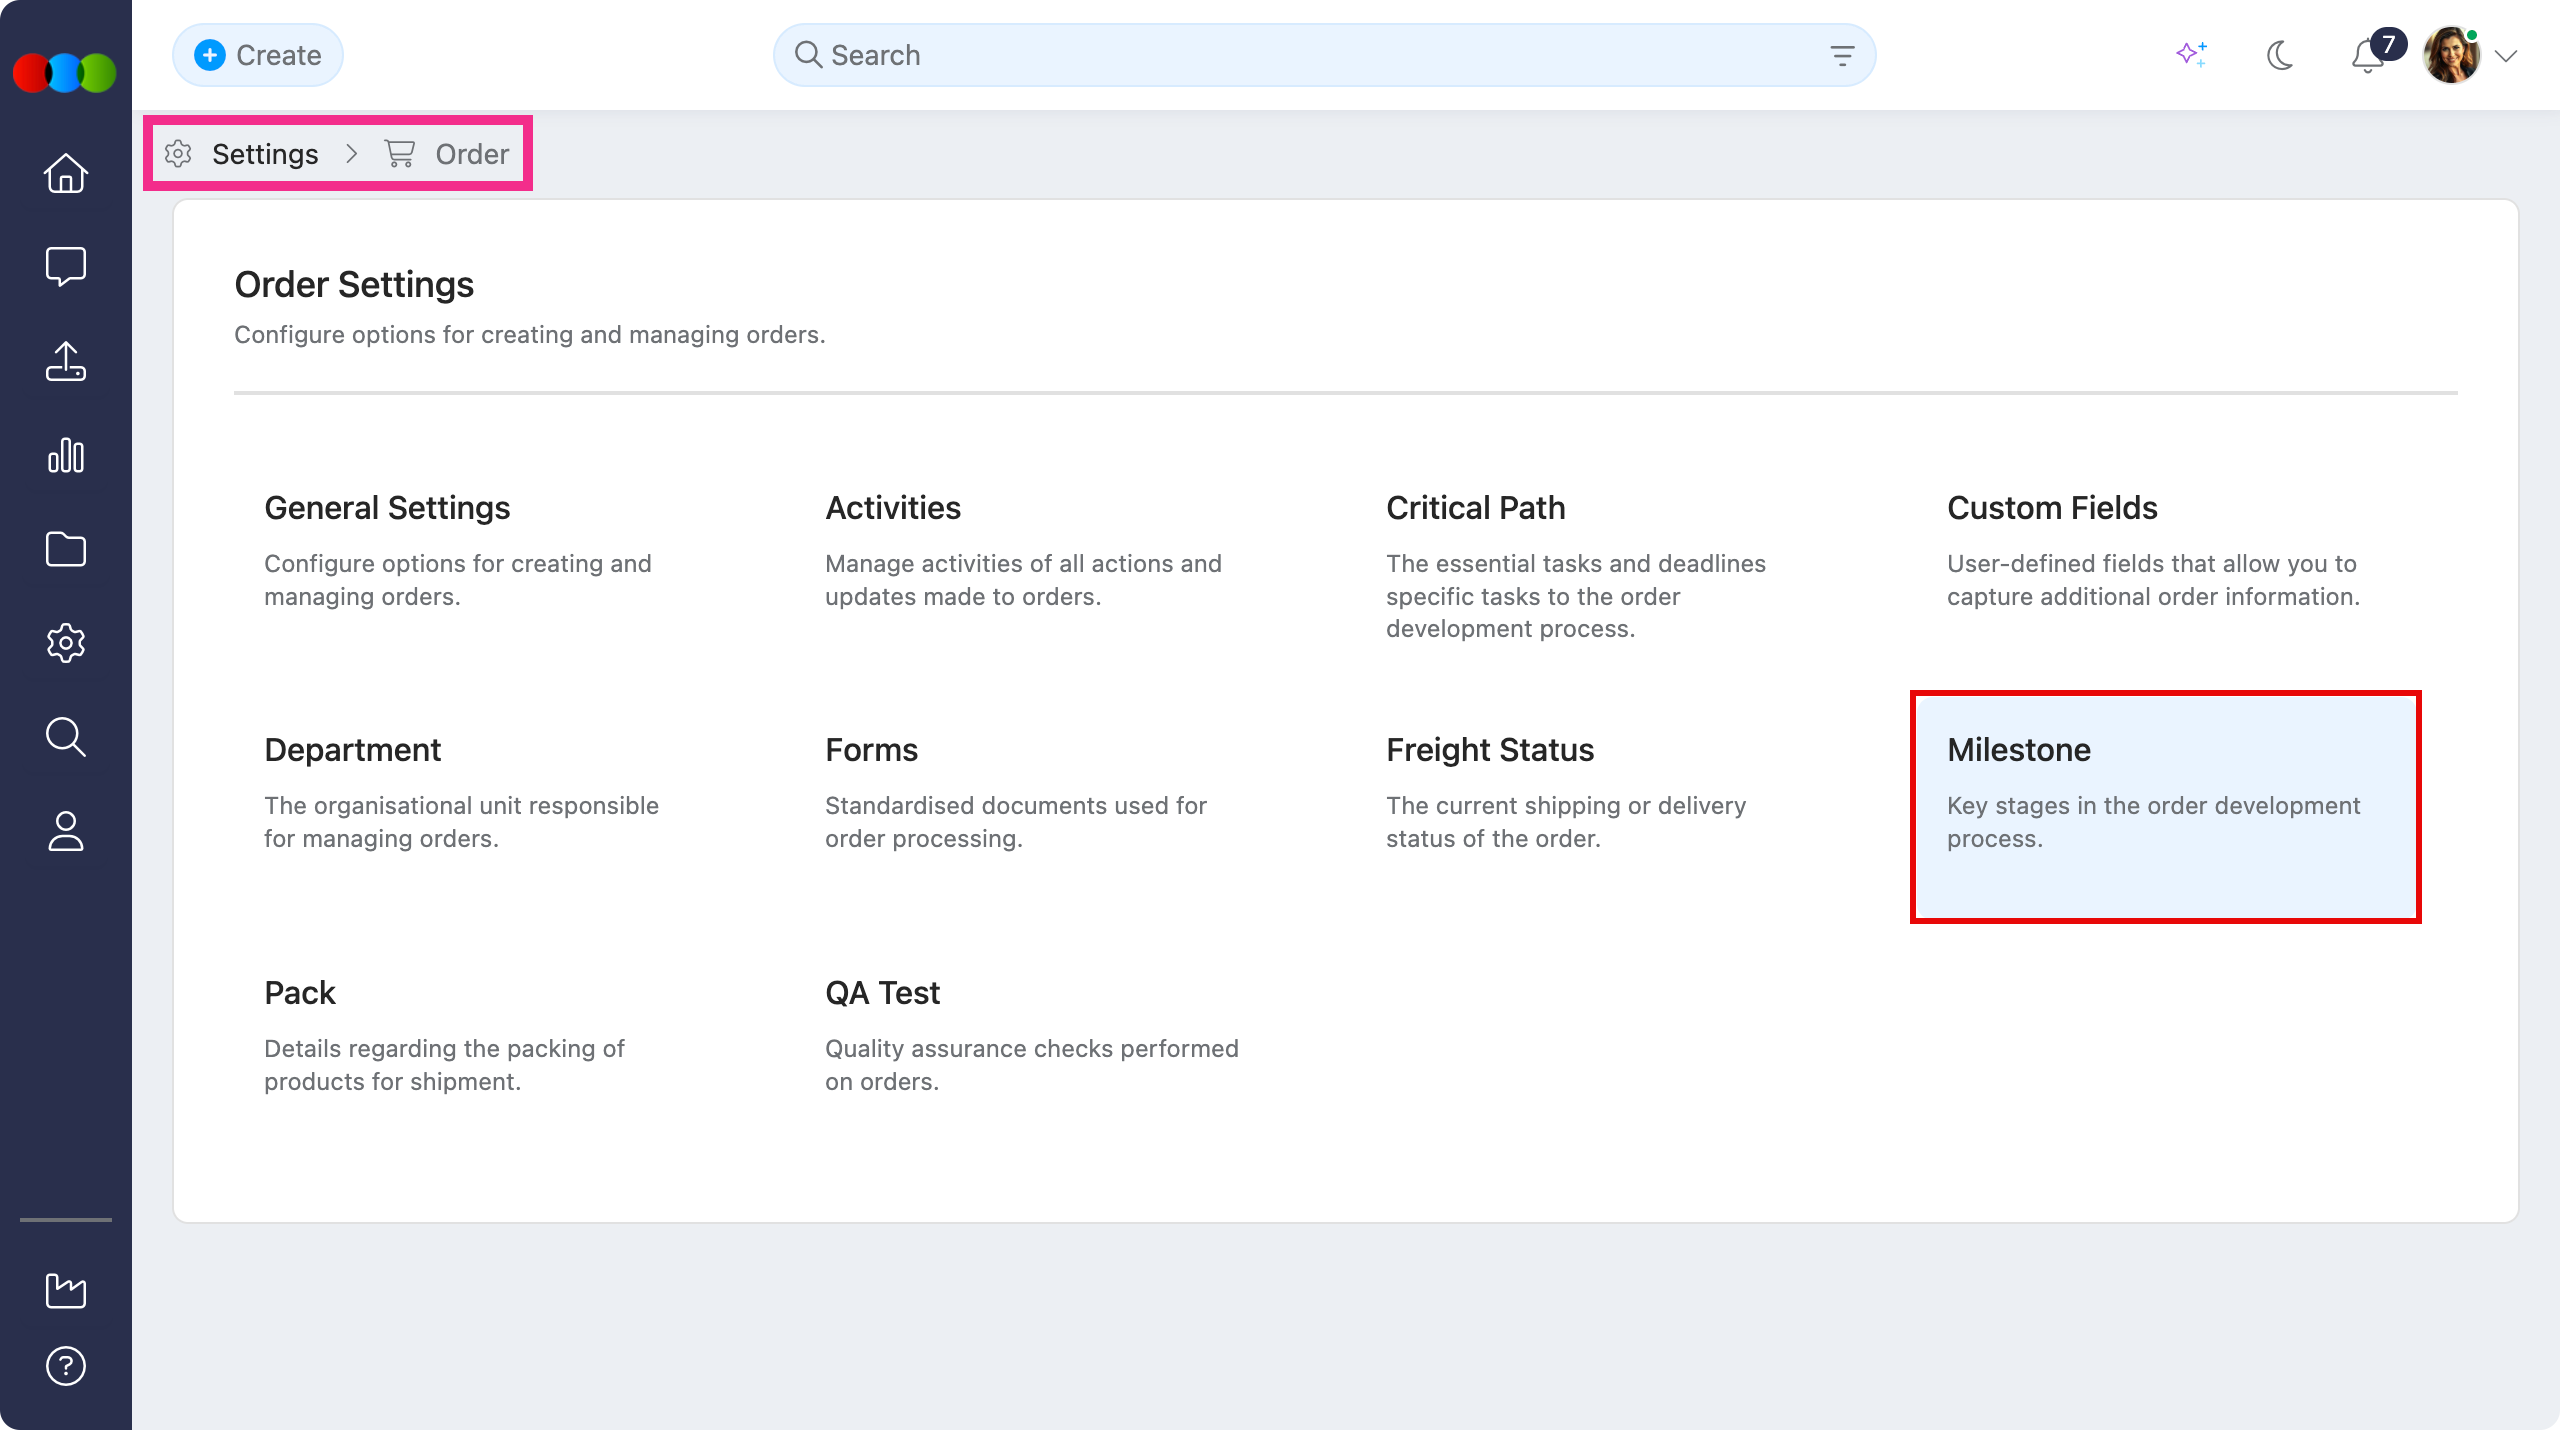Expand the account menu chevron
This screenshot has height=1430, width=2560.
point(2506,56)
